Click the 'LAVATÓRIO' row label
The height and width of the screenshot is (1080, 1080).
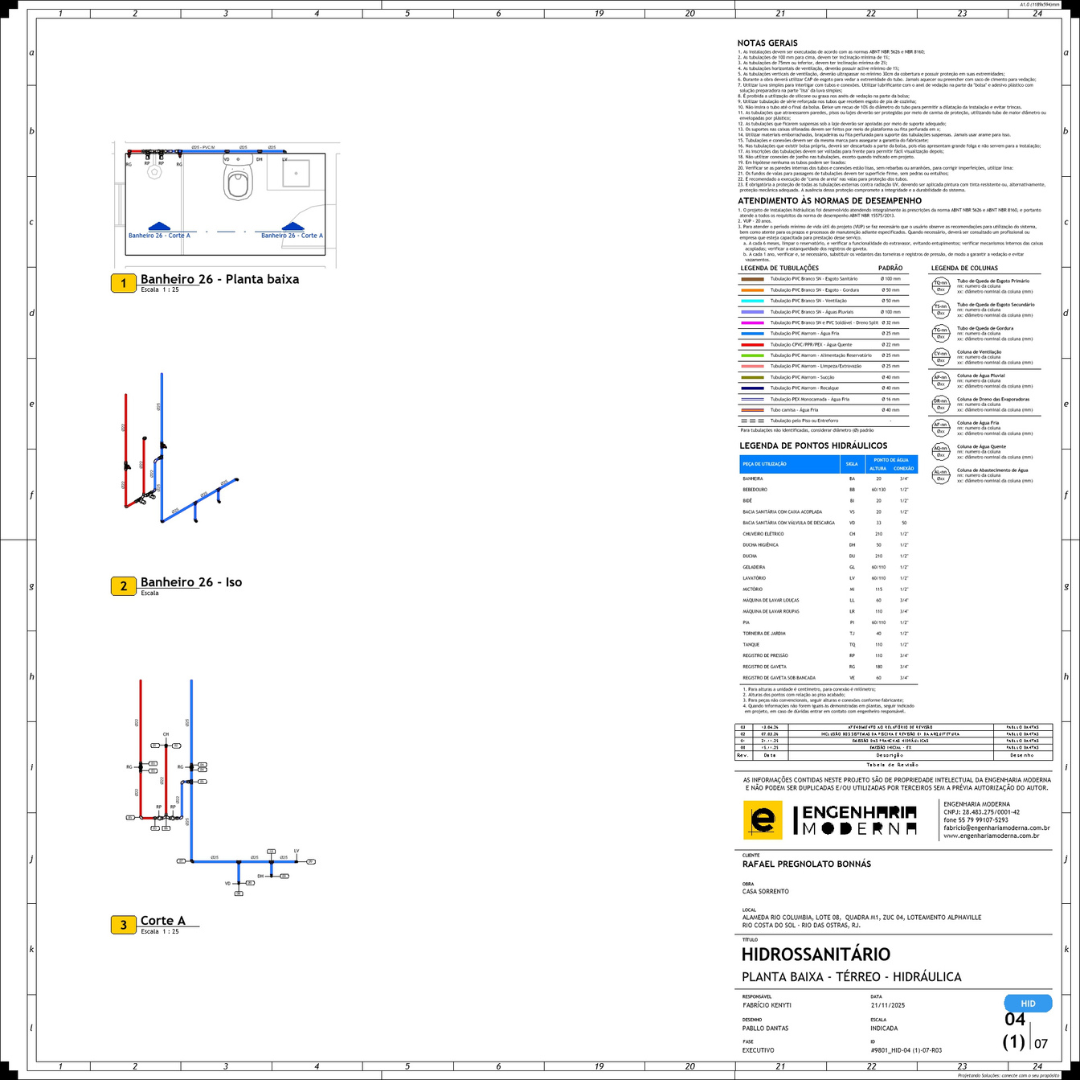[x=754, y=579]
